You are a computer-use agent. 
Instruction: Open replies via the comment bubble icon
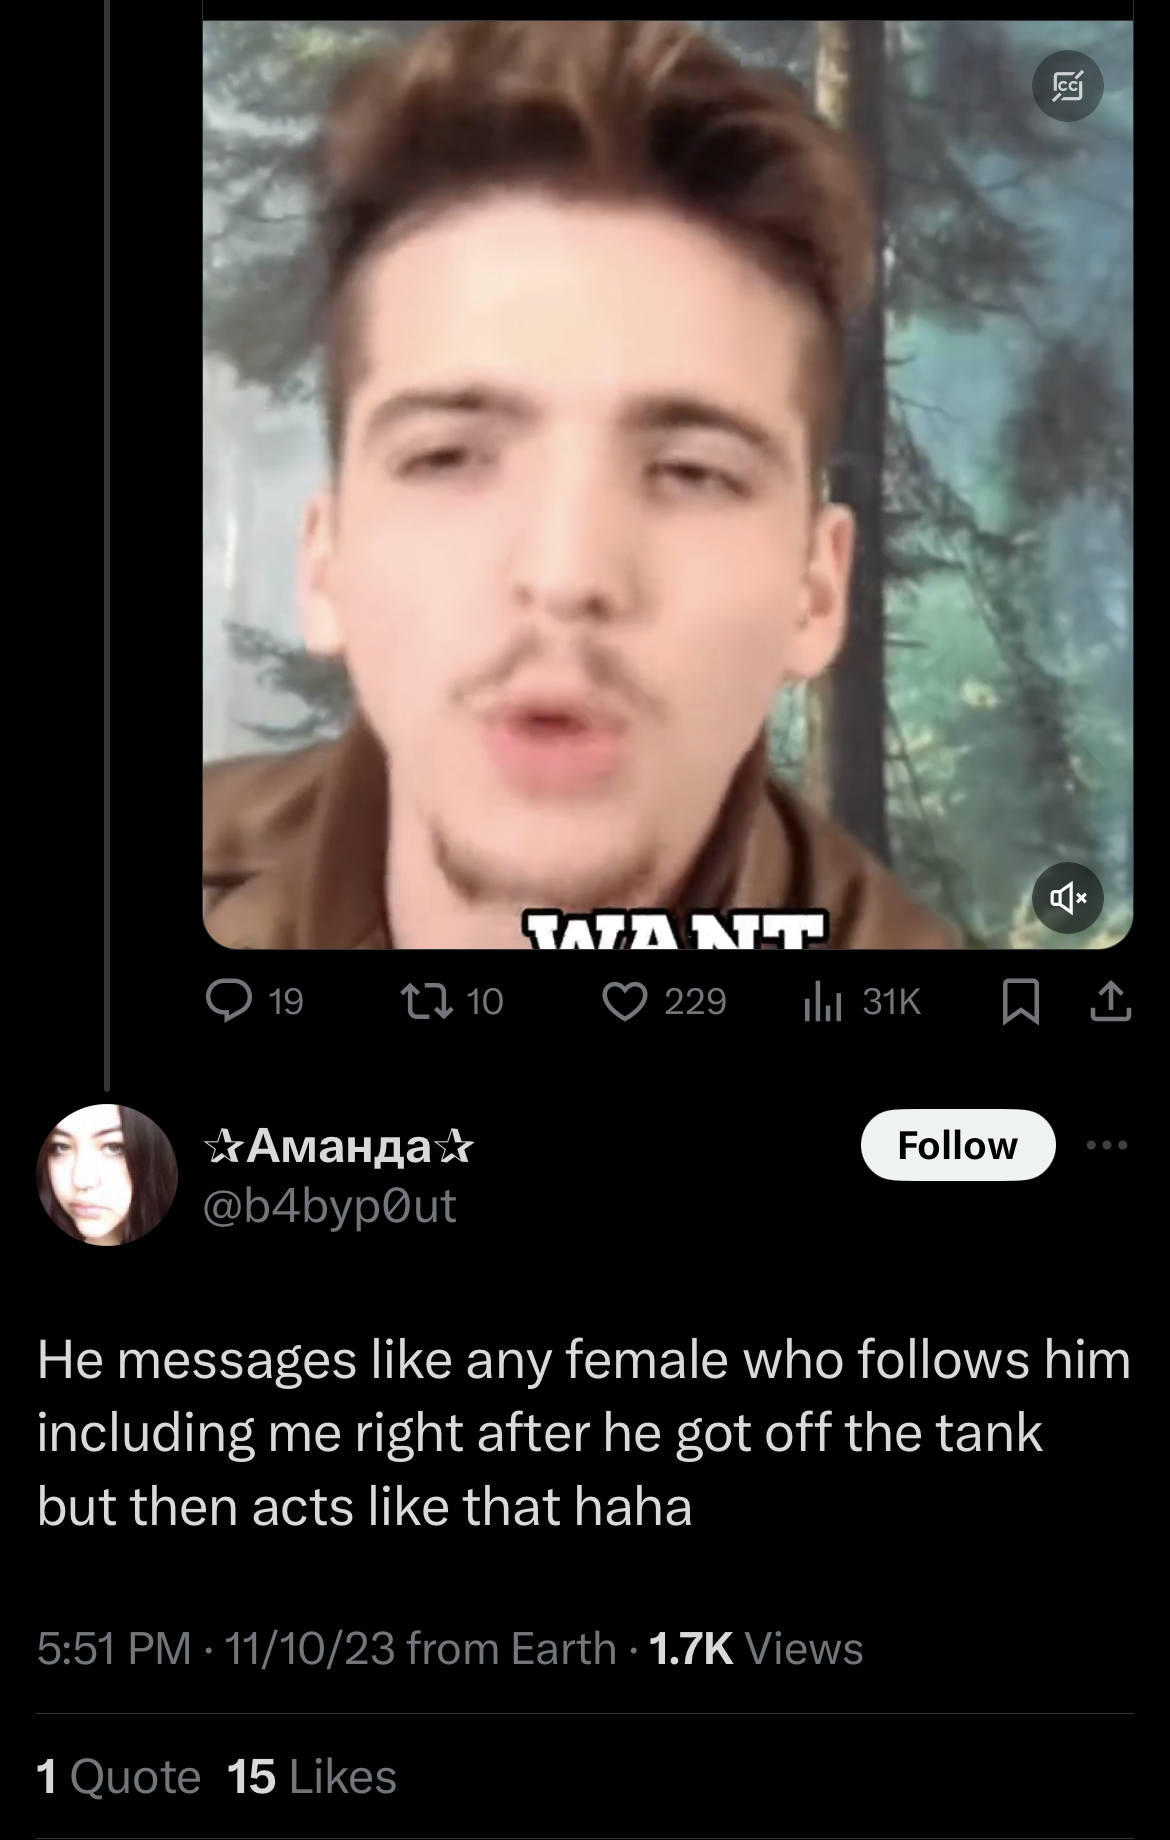click(228, 1001)
